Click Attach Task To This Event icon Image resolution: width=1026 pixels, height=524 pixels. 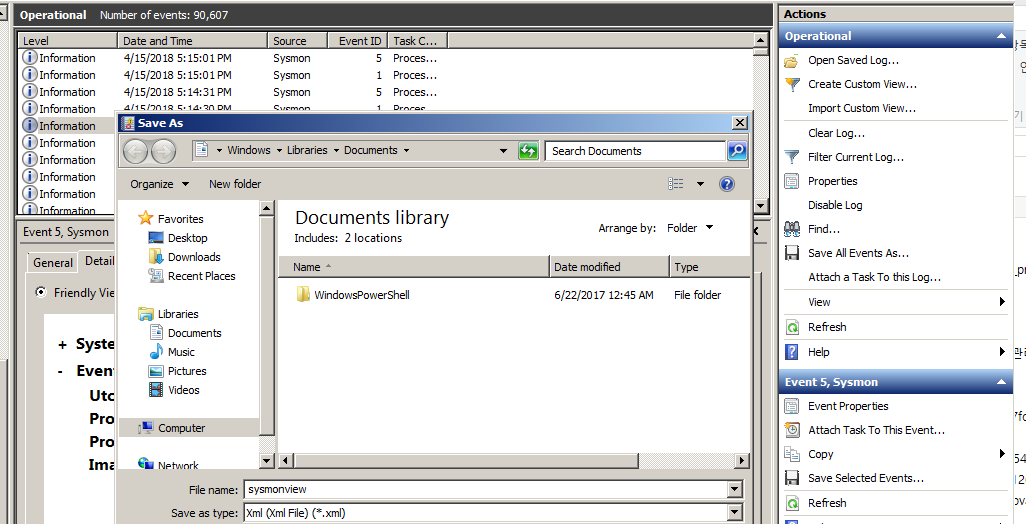coord(792,430)
